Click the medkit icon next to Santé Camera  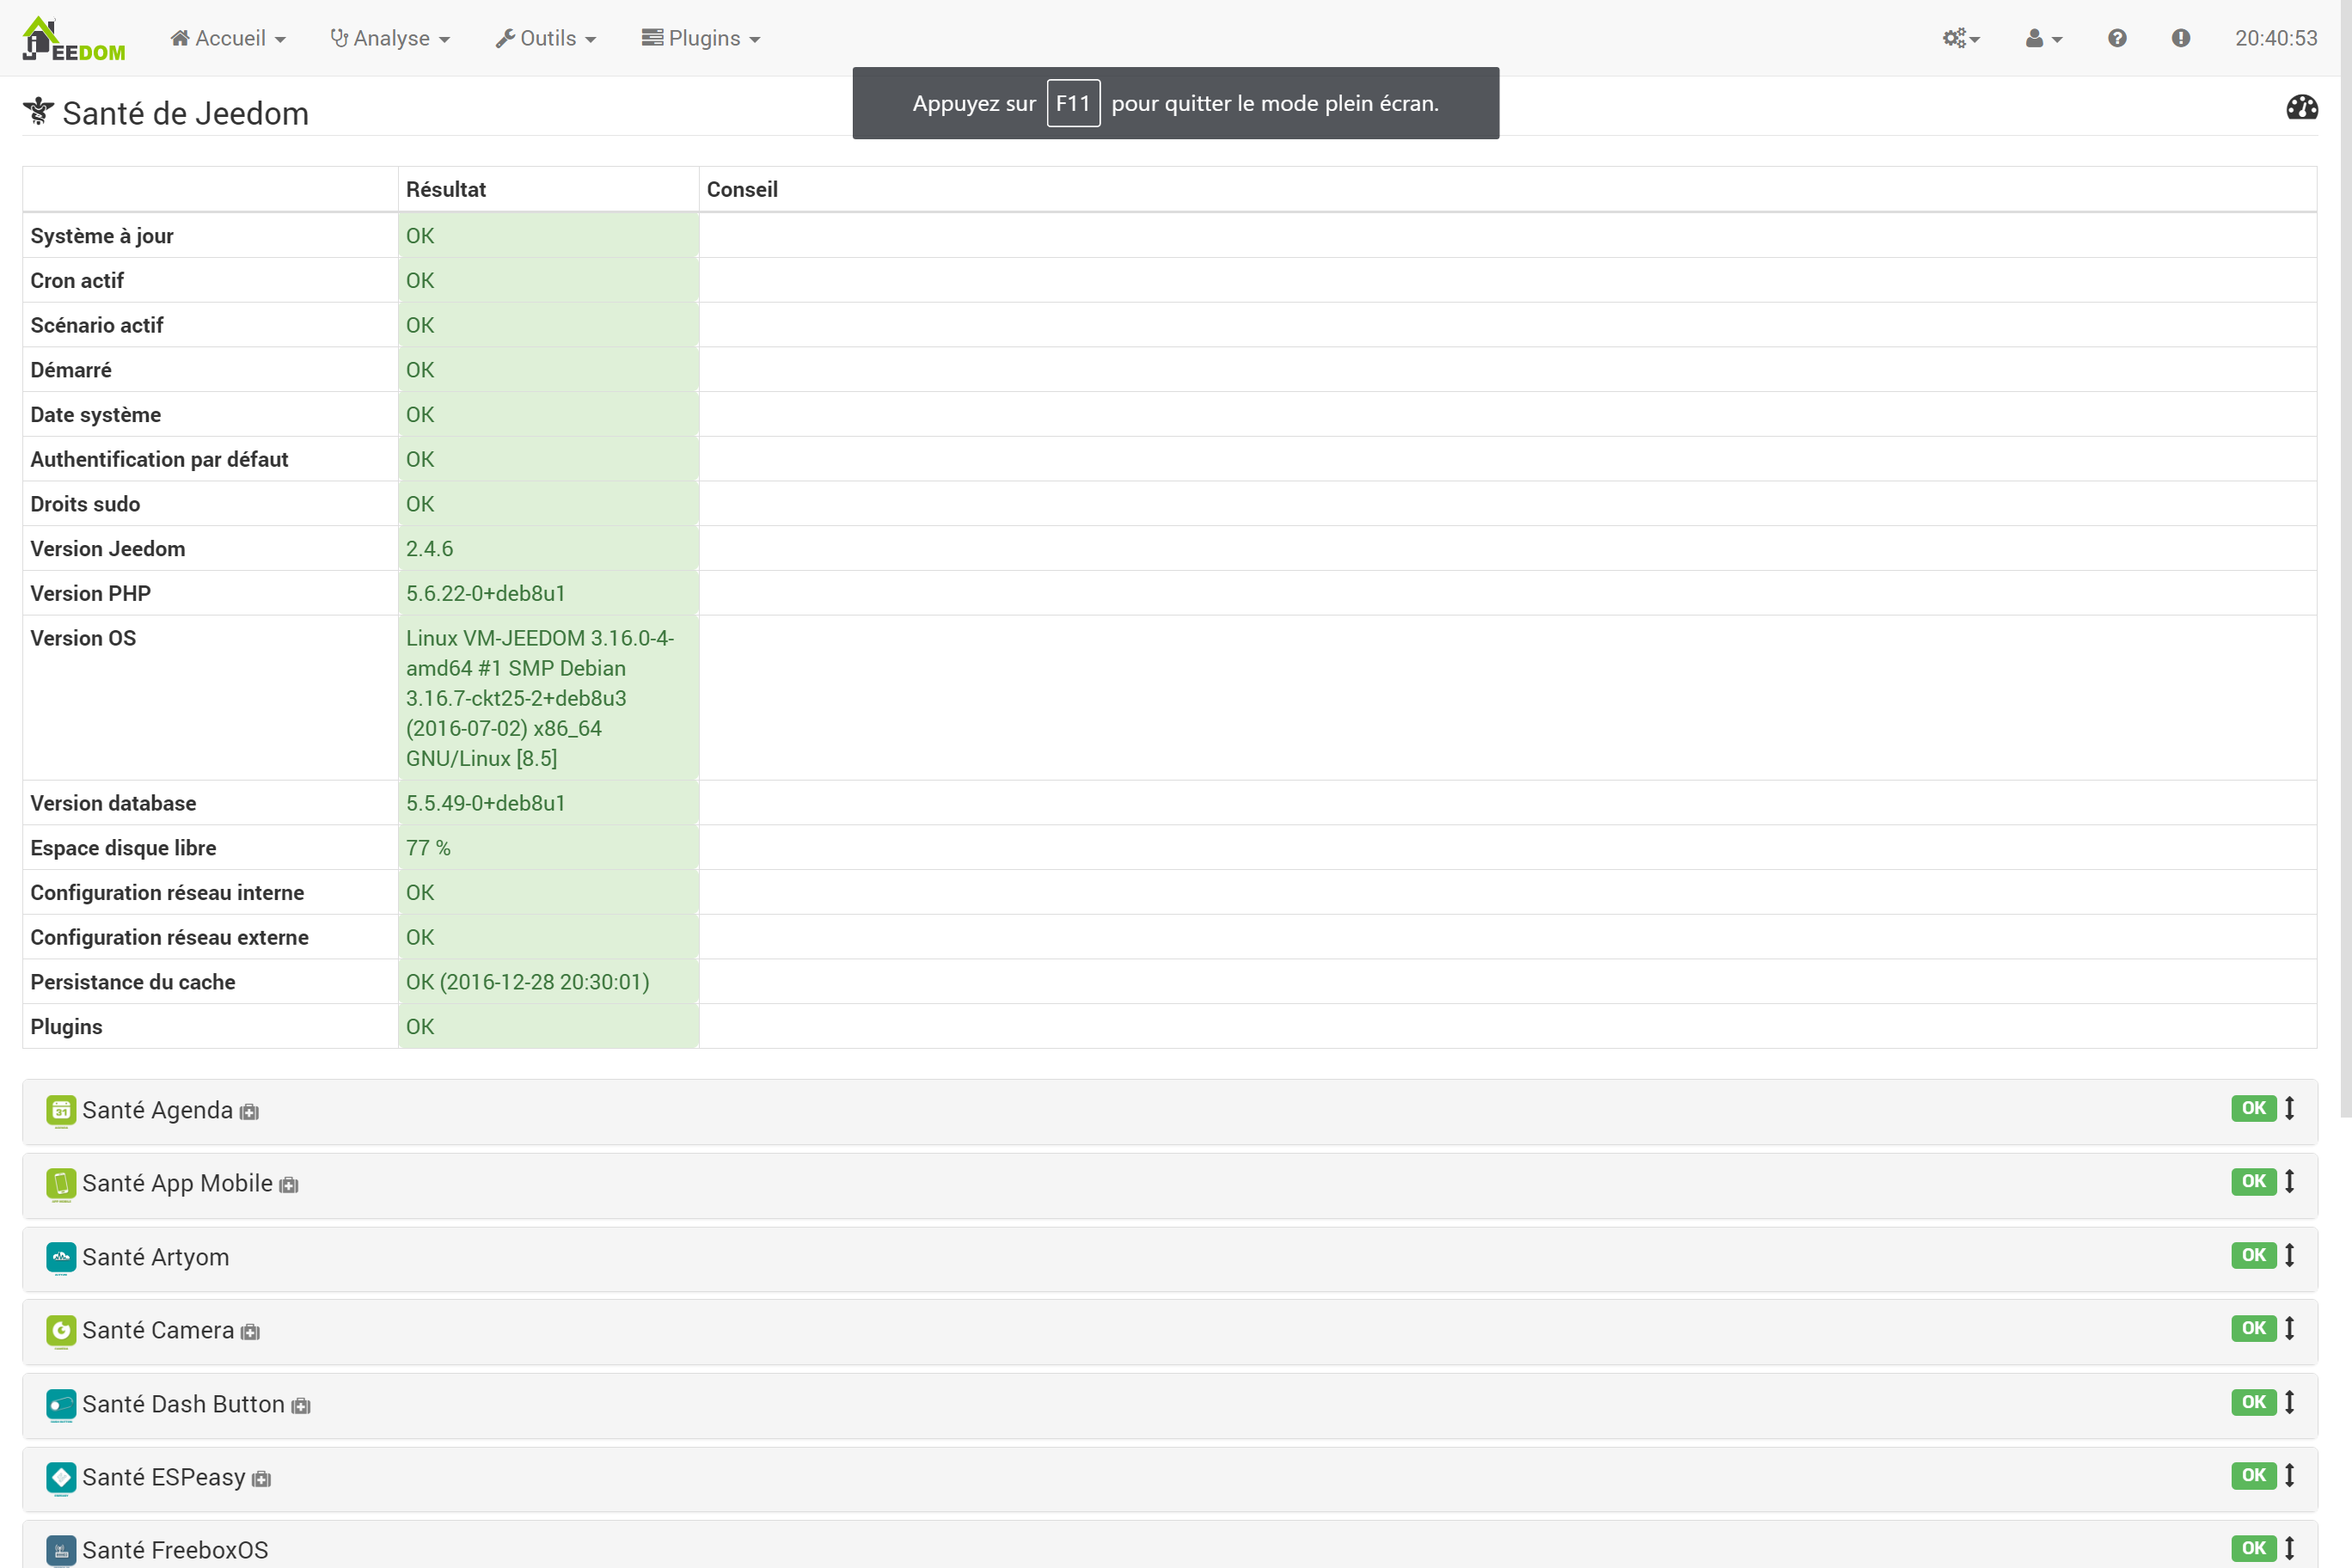(251, 1332)
